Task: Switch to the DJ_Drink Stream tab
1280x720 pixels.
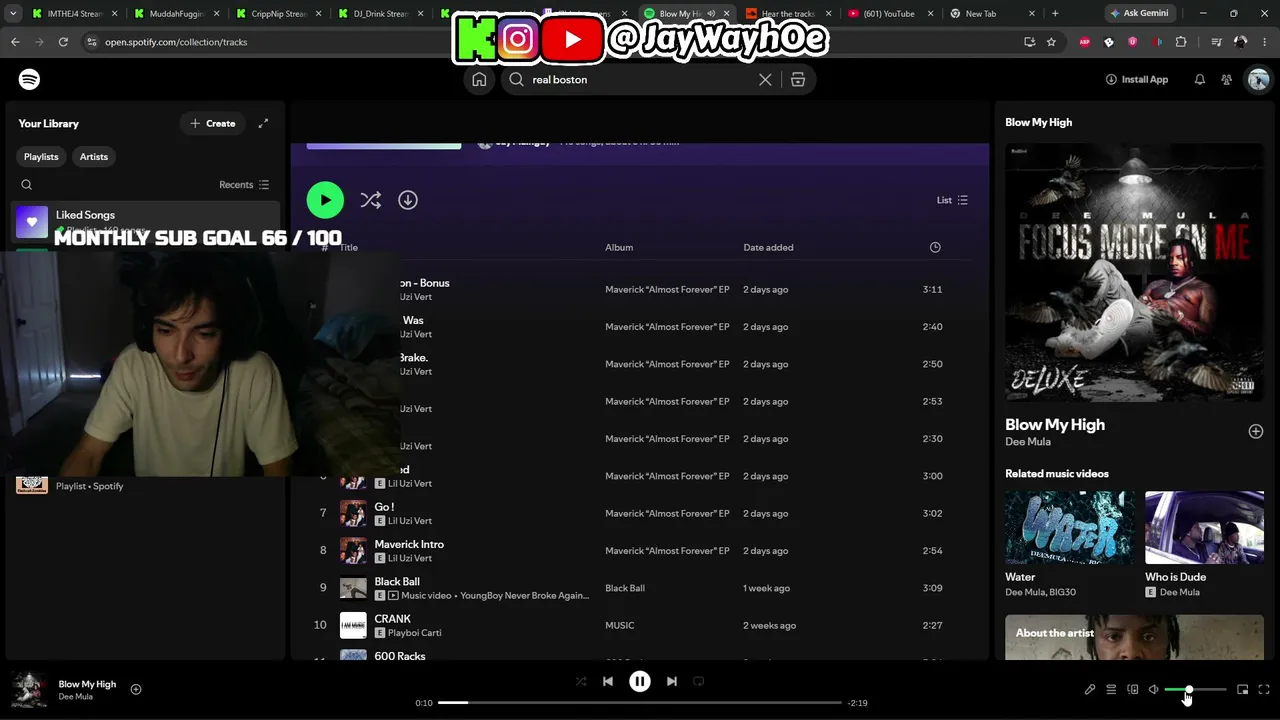Action: point(379,14)
